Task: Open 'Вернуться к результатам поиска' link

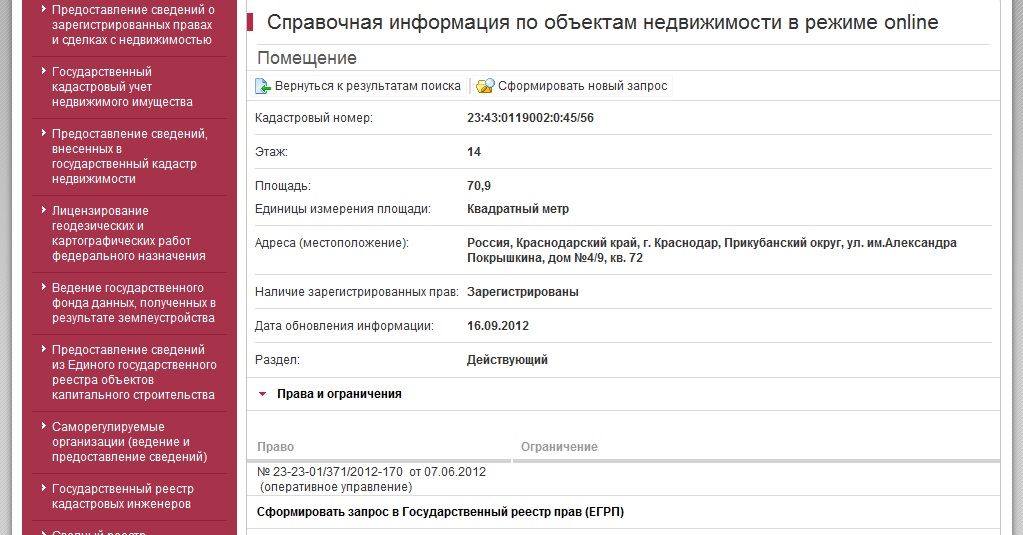Action: coord(367,87)
